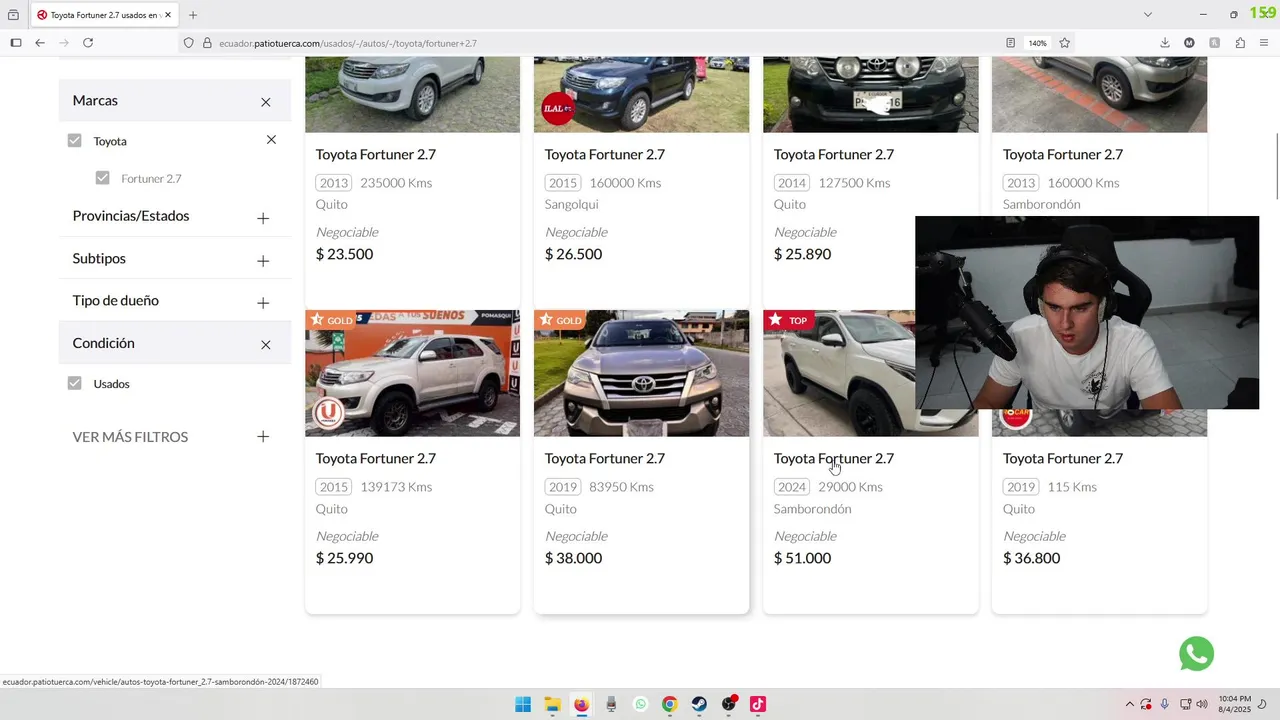The width and height of the screenshot is (1280, 720).
Task: Go back to the previous page
Action: (x=40, y=43)
